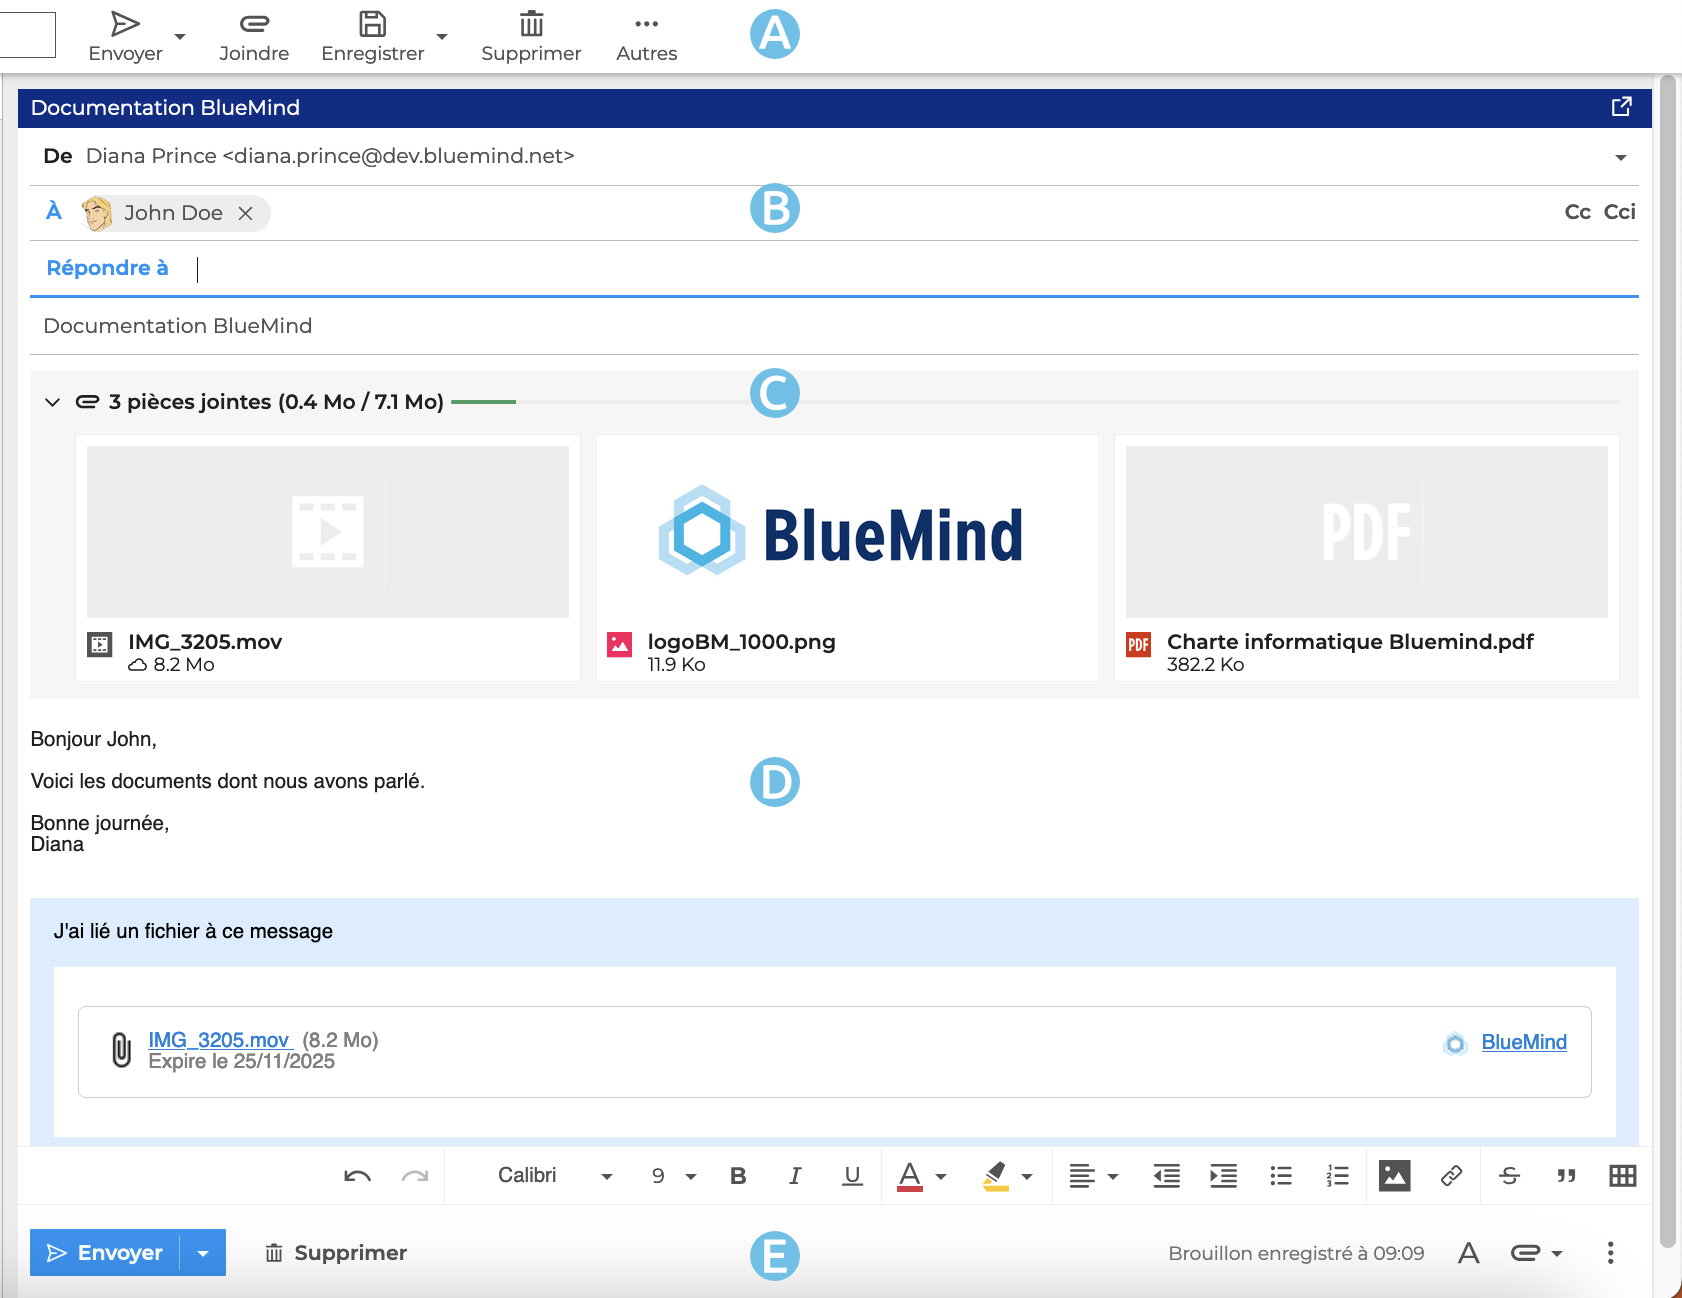Click the Joindre paperclip icon in top toolbar
Viewport: 1682px width, 1298px height.
(254, 24)
